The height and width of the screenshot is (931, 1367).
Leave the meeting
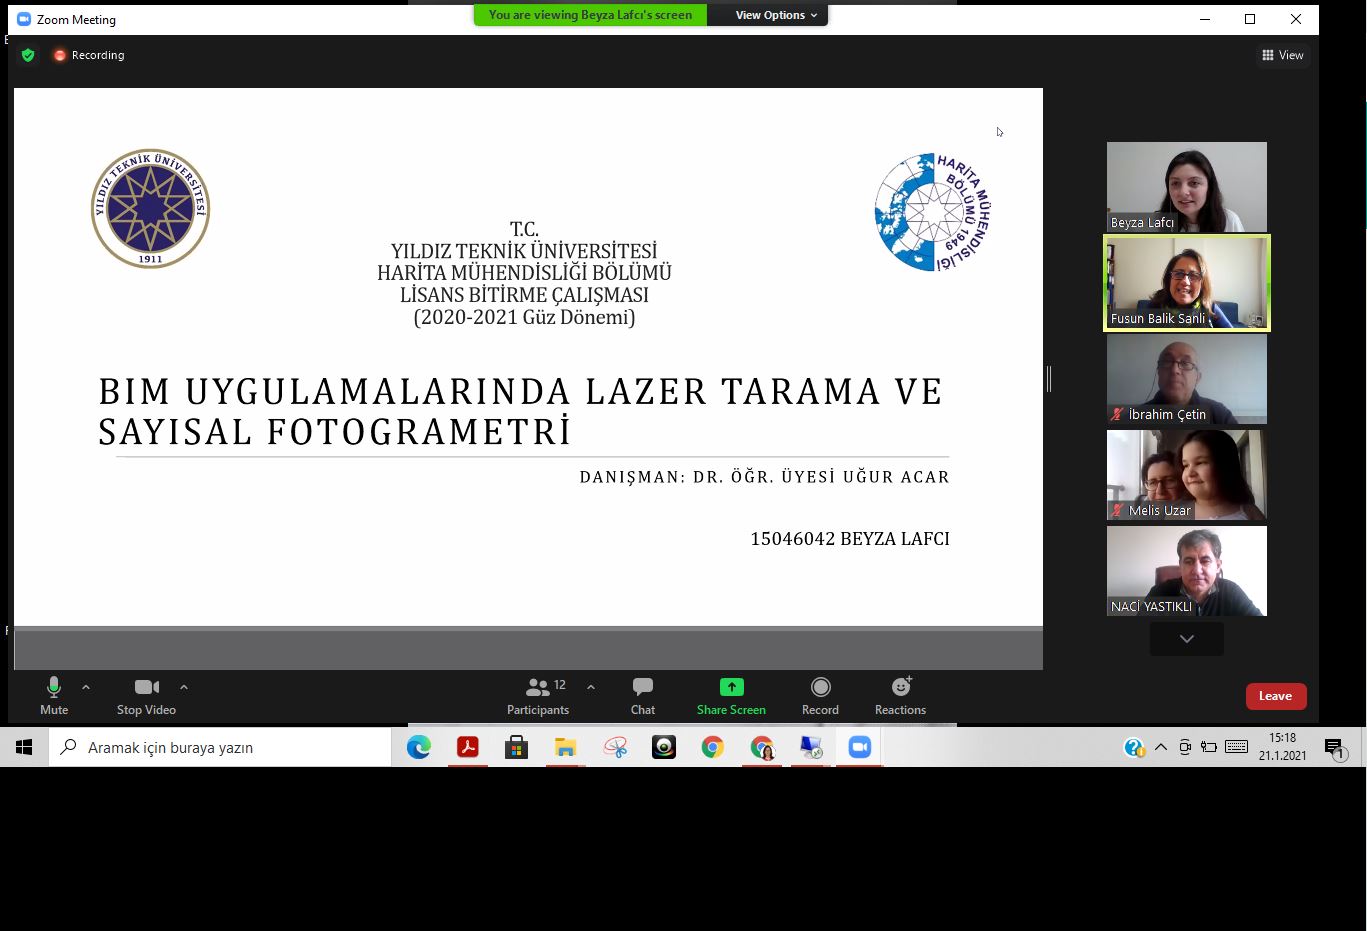pos(1275,696)
